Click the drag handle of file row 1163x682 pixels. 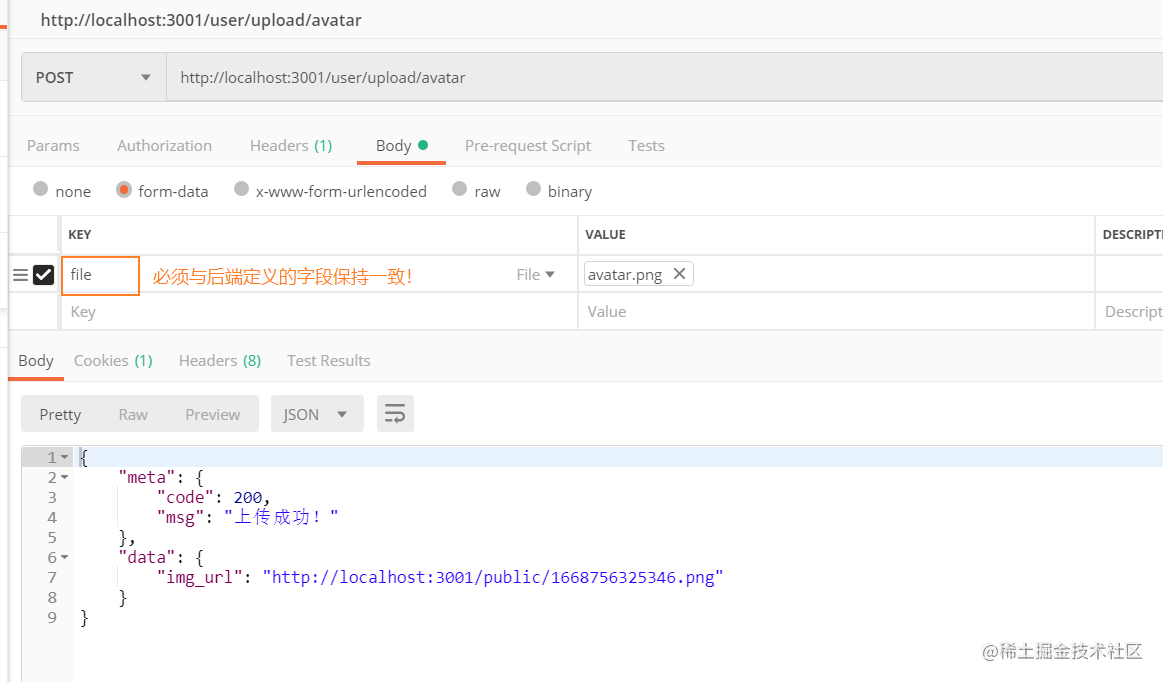21,275
